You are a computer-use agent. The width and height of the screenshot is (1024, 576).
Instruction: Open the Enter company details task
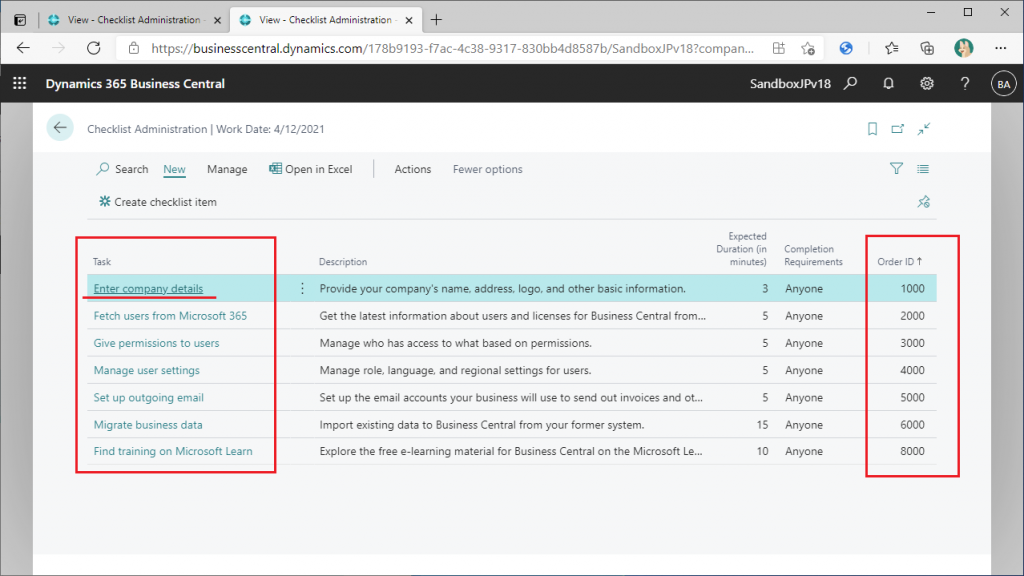pos(148,288)
